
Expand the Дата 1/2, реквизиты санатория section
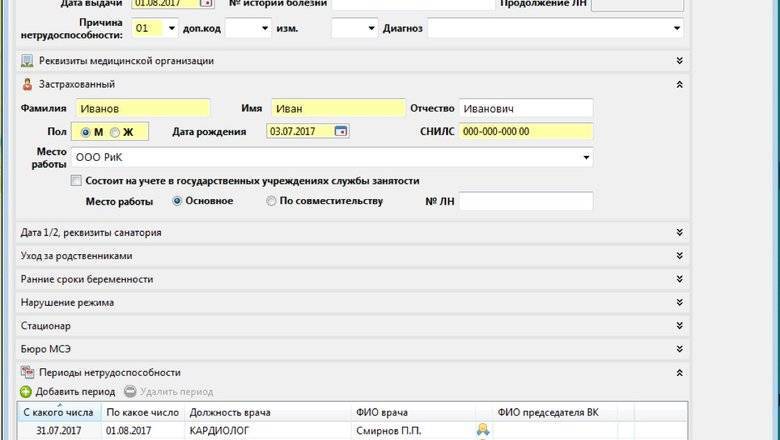[x=680, y=232]
